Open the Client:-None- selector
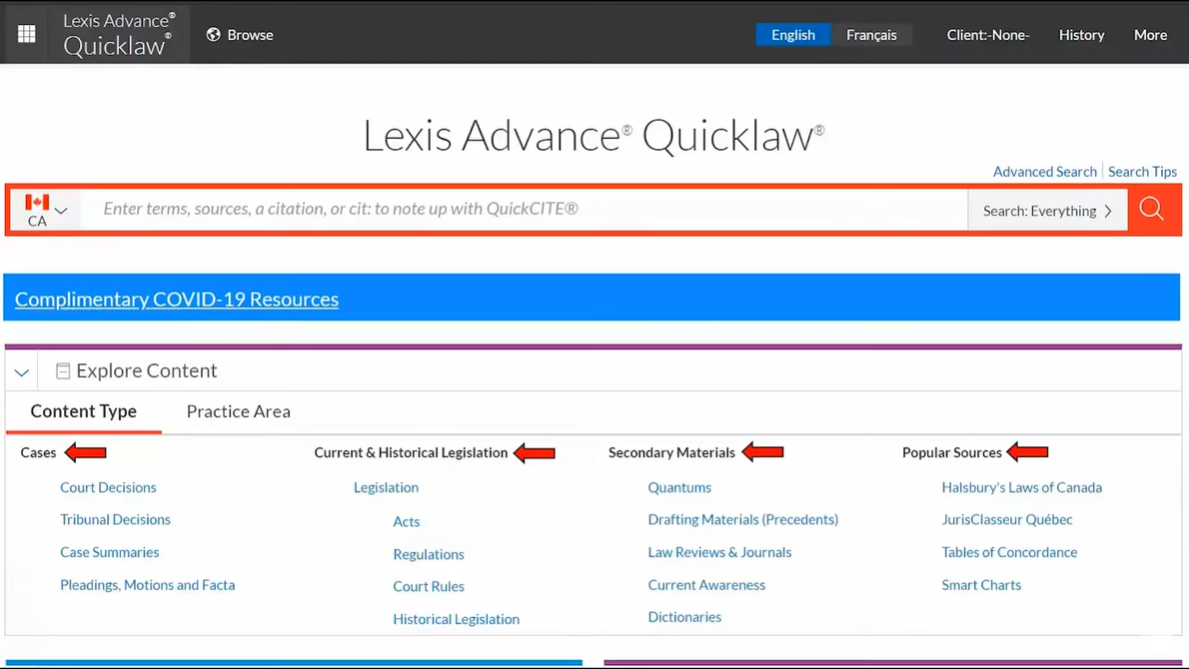The image size is (1189, 669). click(x=988, y=35)
